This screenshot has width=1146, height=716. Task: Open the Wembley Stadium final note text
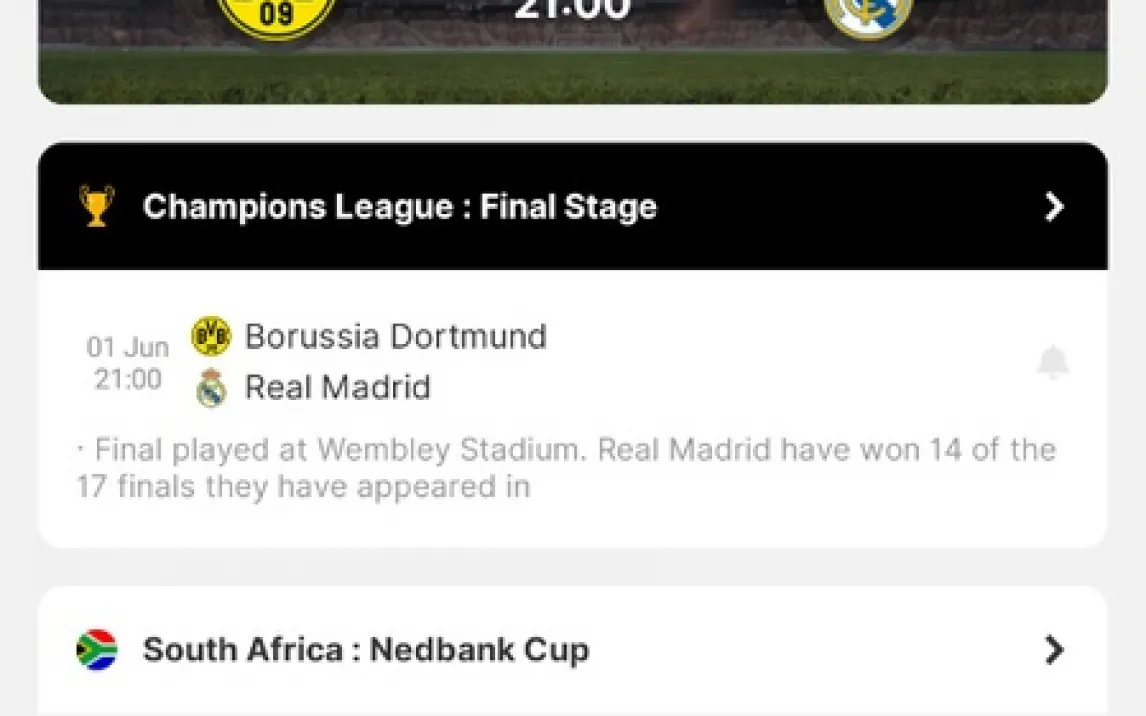(x=565, y=468)
